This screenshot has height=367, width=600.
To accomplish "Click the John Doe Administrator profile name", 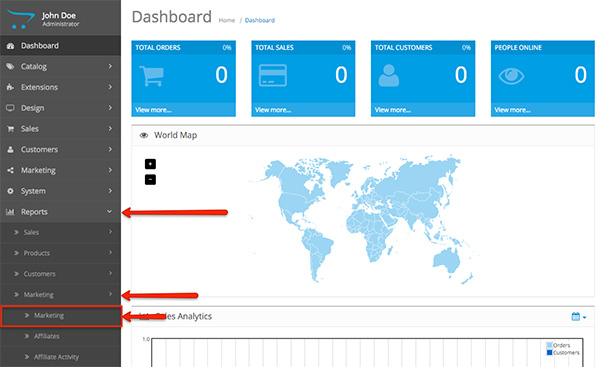I will pyautogui.click(x=60, y=19).
